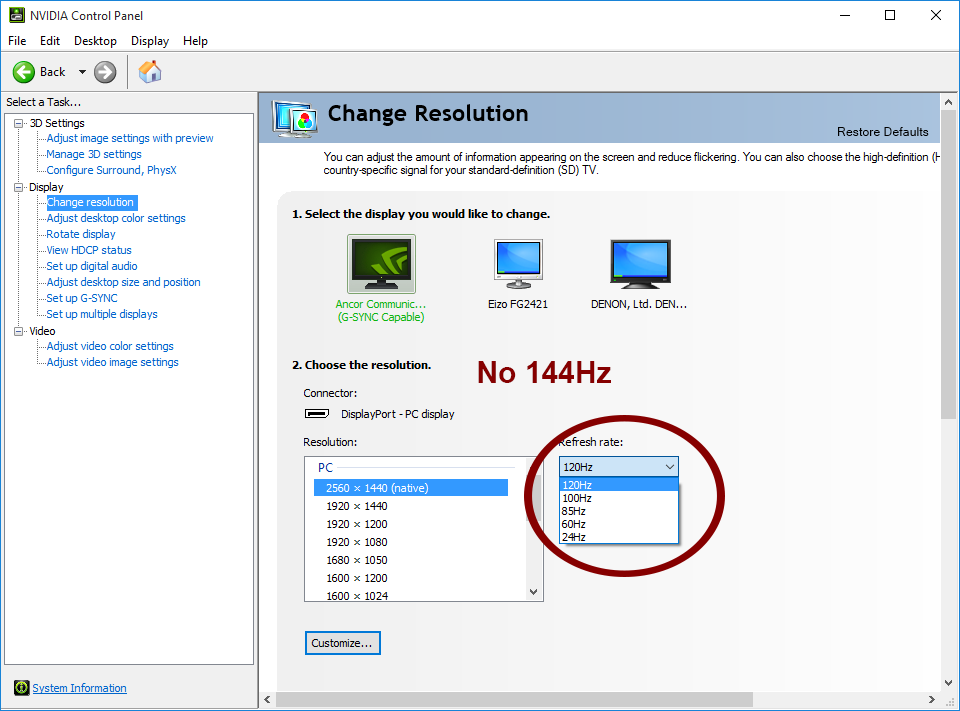Click the Customize... button

pos(342,643)
